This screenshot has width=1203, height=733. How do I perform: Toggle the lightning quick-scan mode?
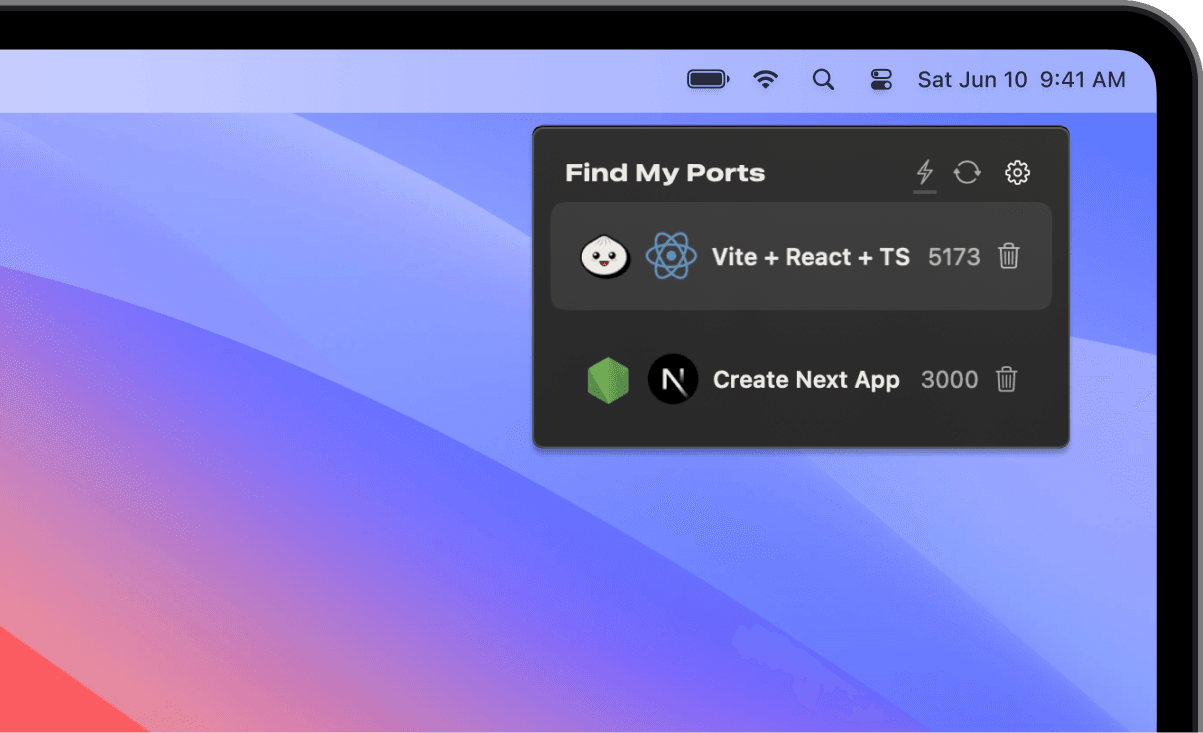pyautogui.click(x=924, y=172)
